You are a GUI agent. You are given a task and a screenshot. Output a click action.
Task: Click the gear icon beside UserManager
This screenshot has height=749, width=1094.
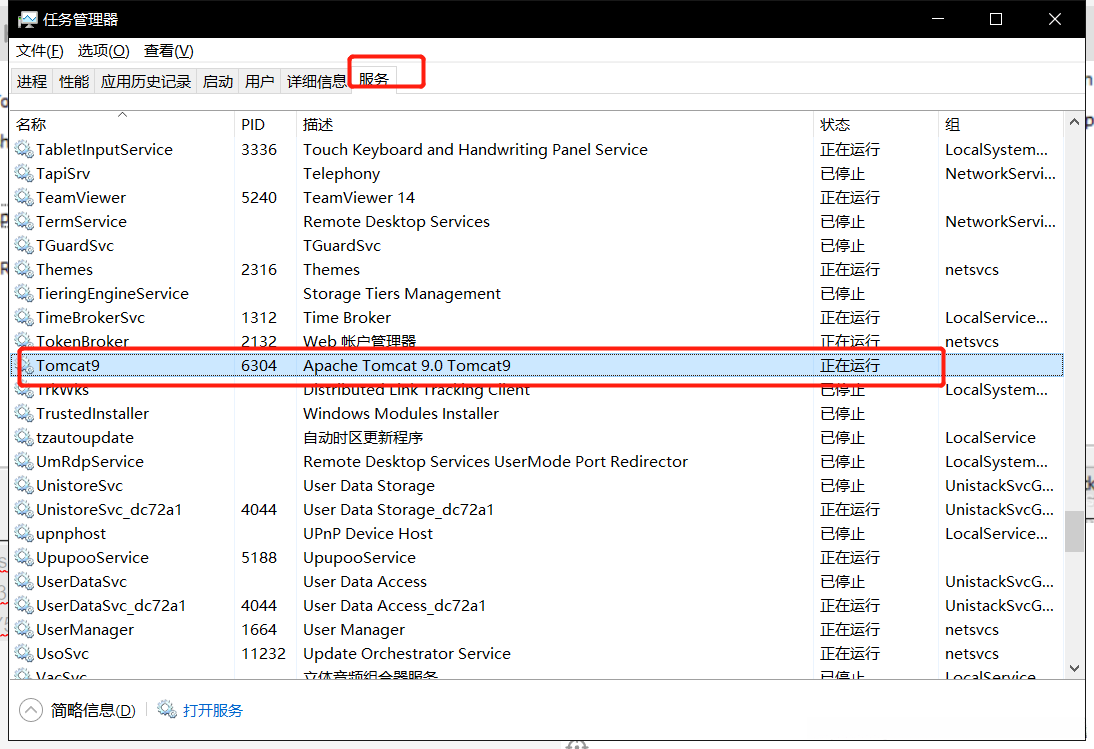click(x=24, y=630)
